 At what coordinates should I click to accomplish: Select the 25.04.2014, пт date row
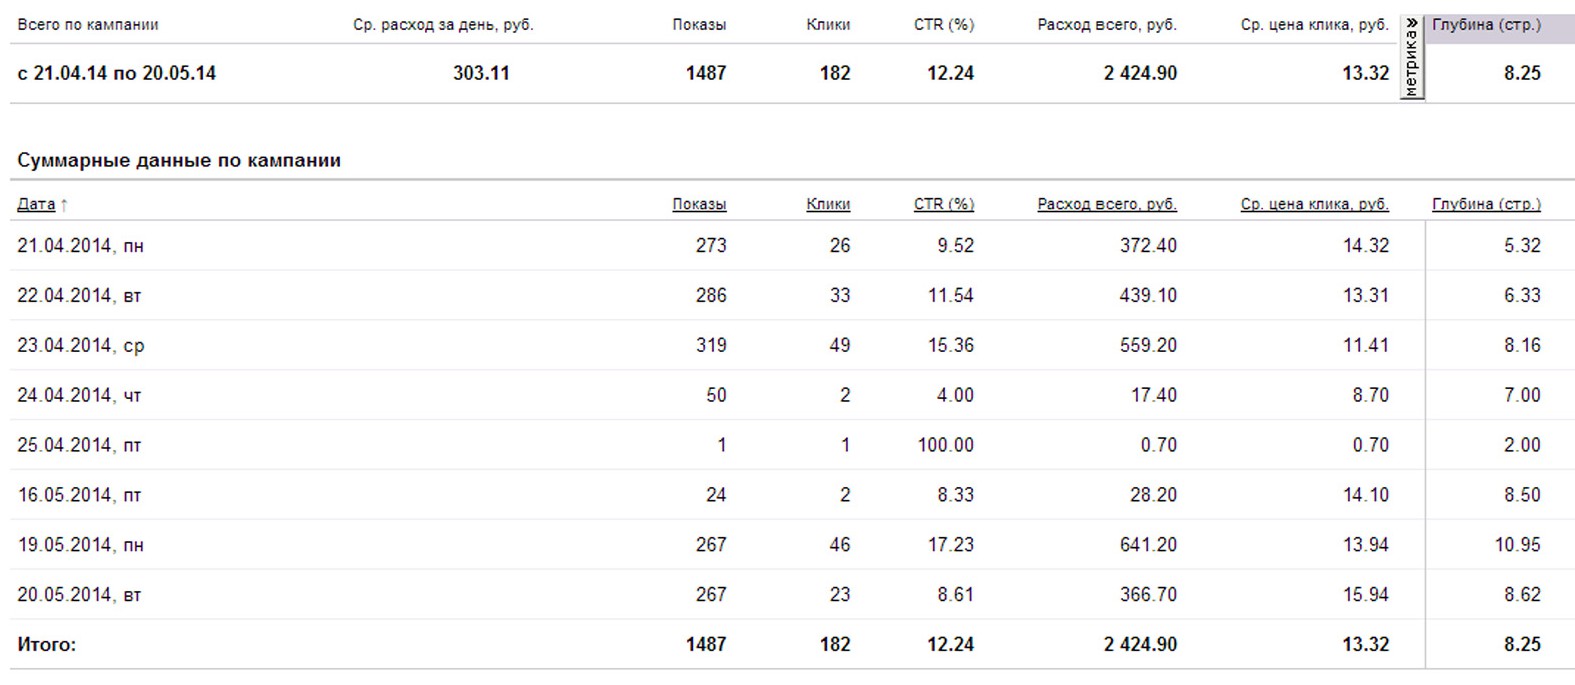point(79,446)
